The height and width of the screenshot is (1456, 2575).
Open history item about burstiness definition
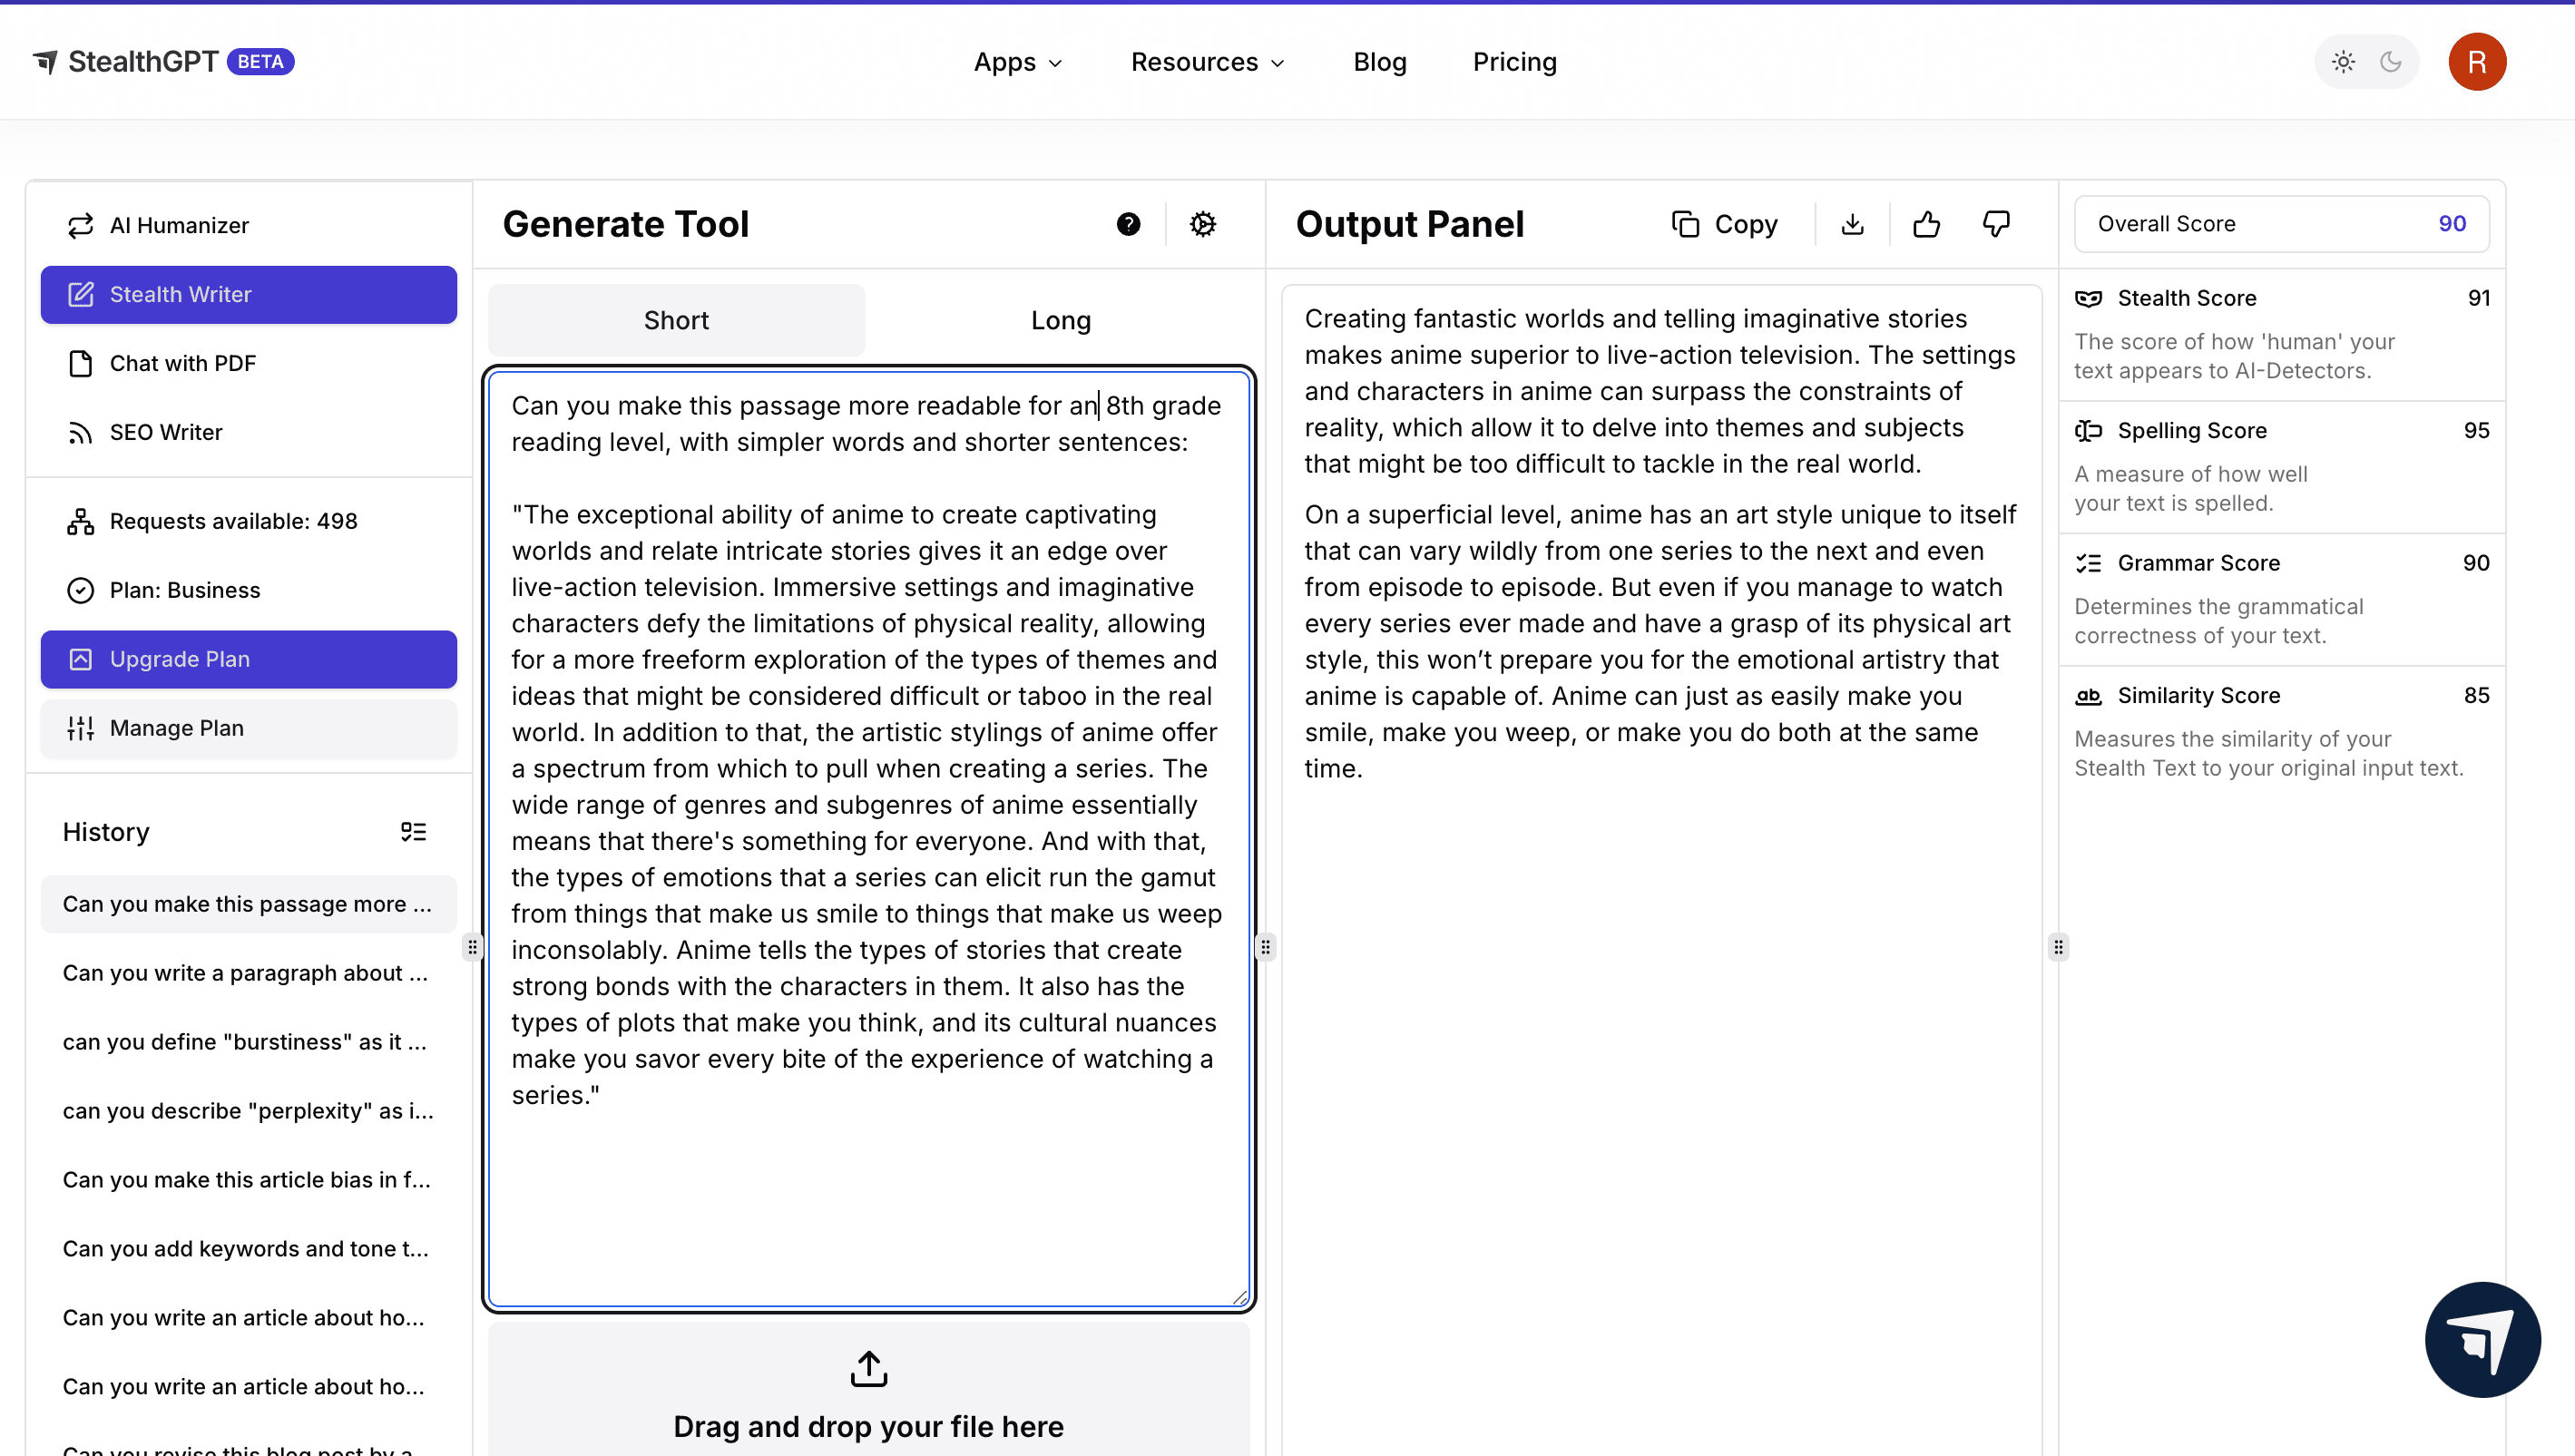245,1042
